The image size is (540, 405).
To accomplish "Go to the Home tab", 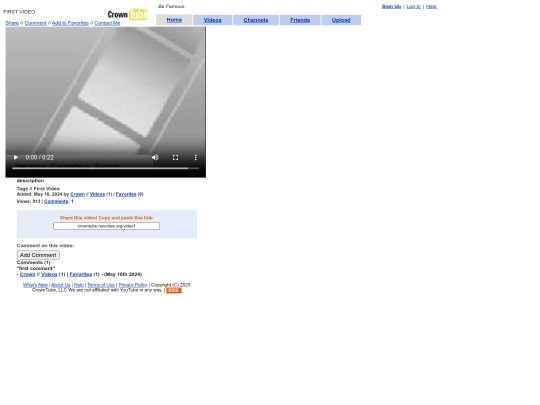I will 174,20.
